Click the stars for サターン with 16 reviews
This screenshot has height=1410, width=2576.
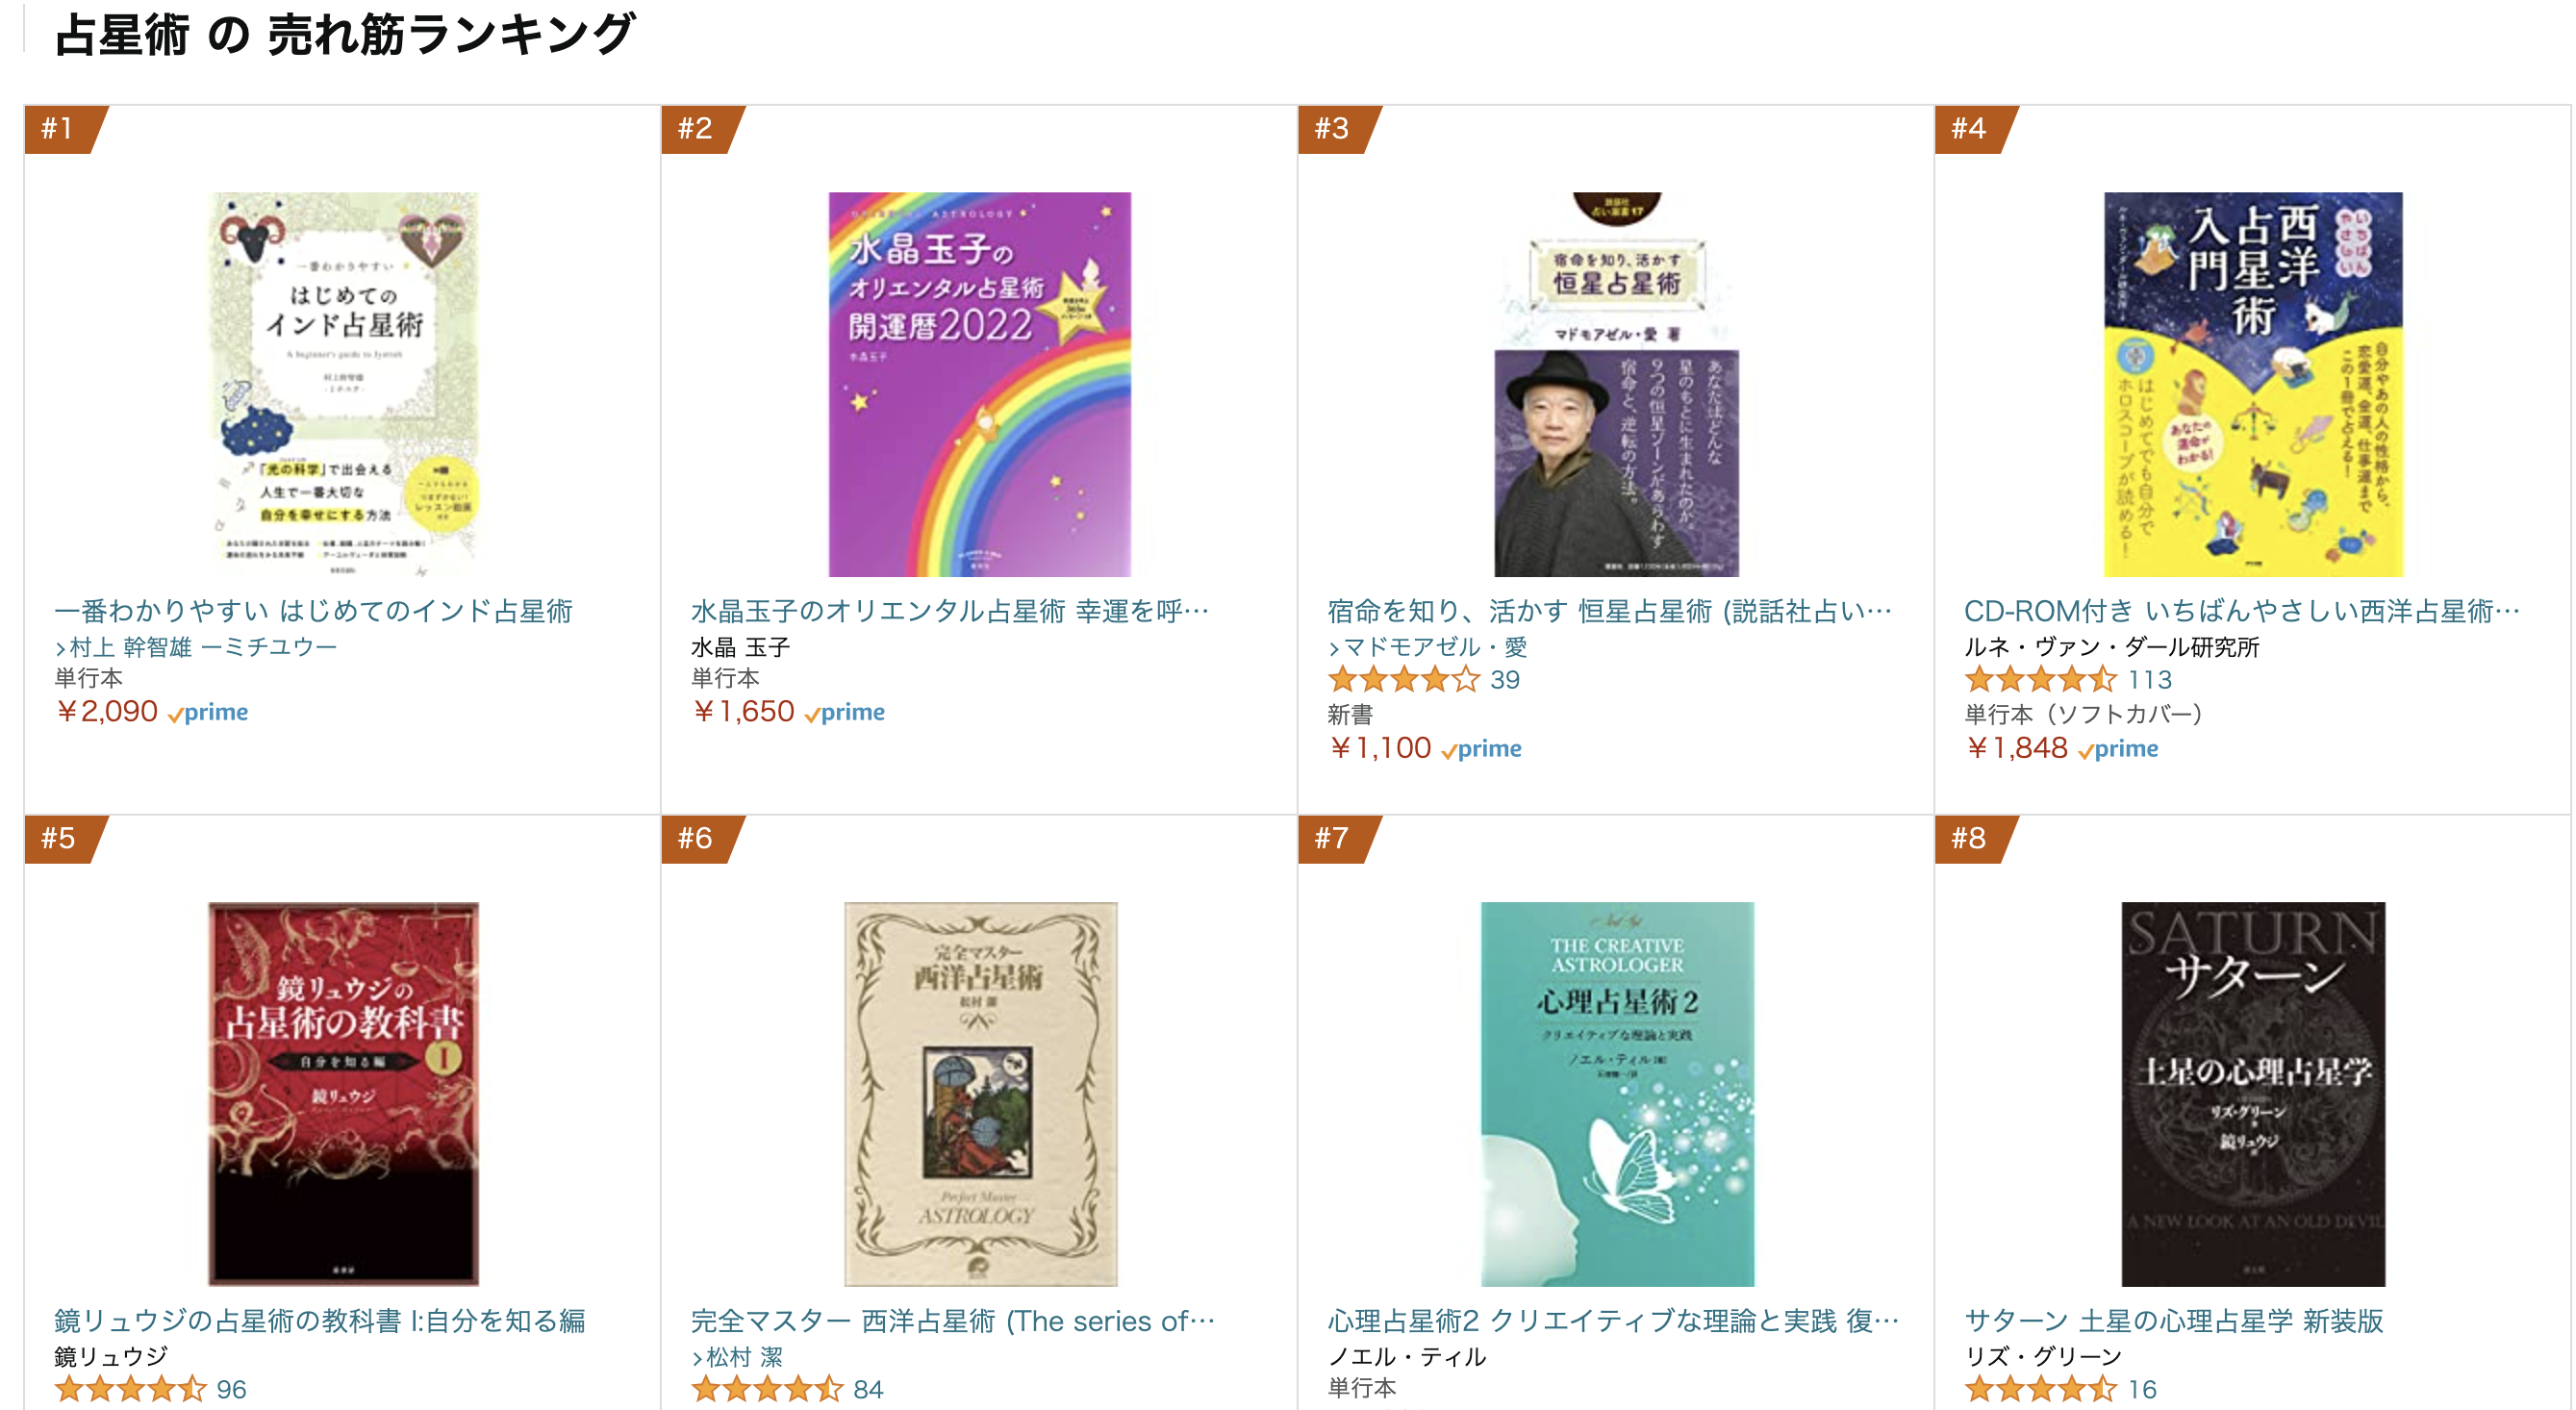(2039, 1389)
